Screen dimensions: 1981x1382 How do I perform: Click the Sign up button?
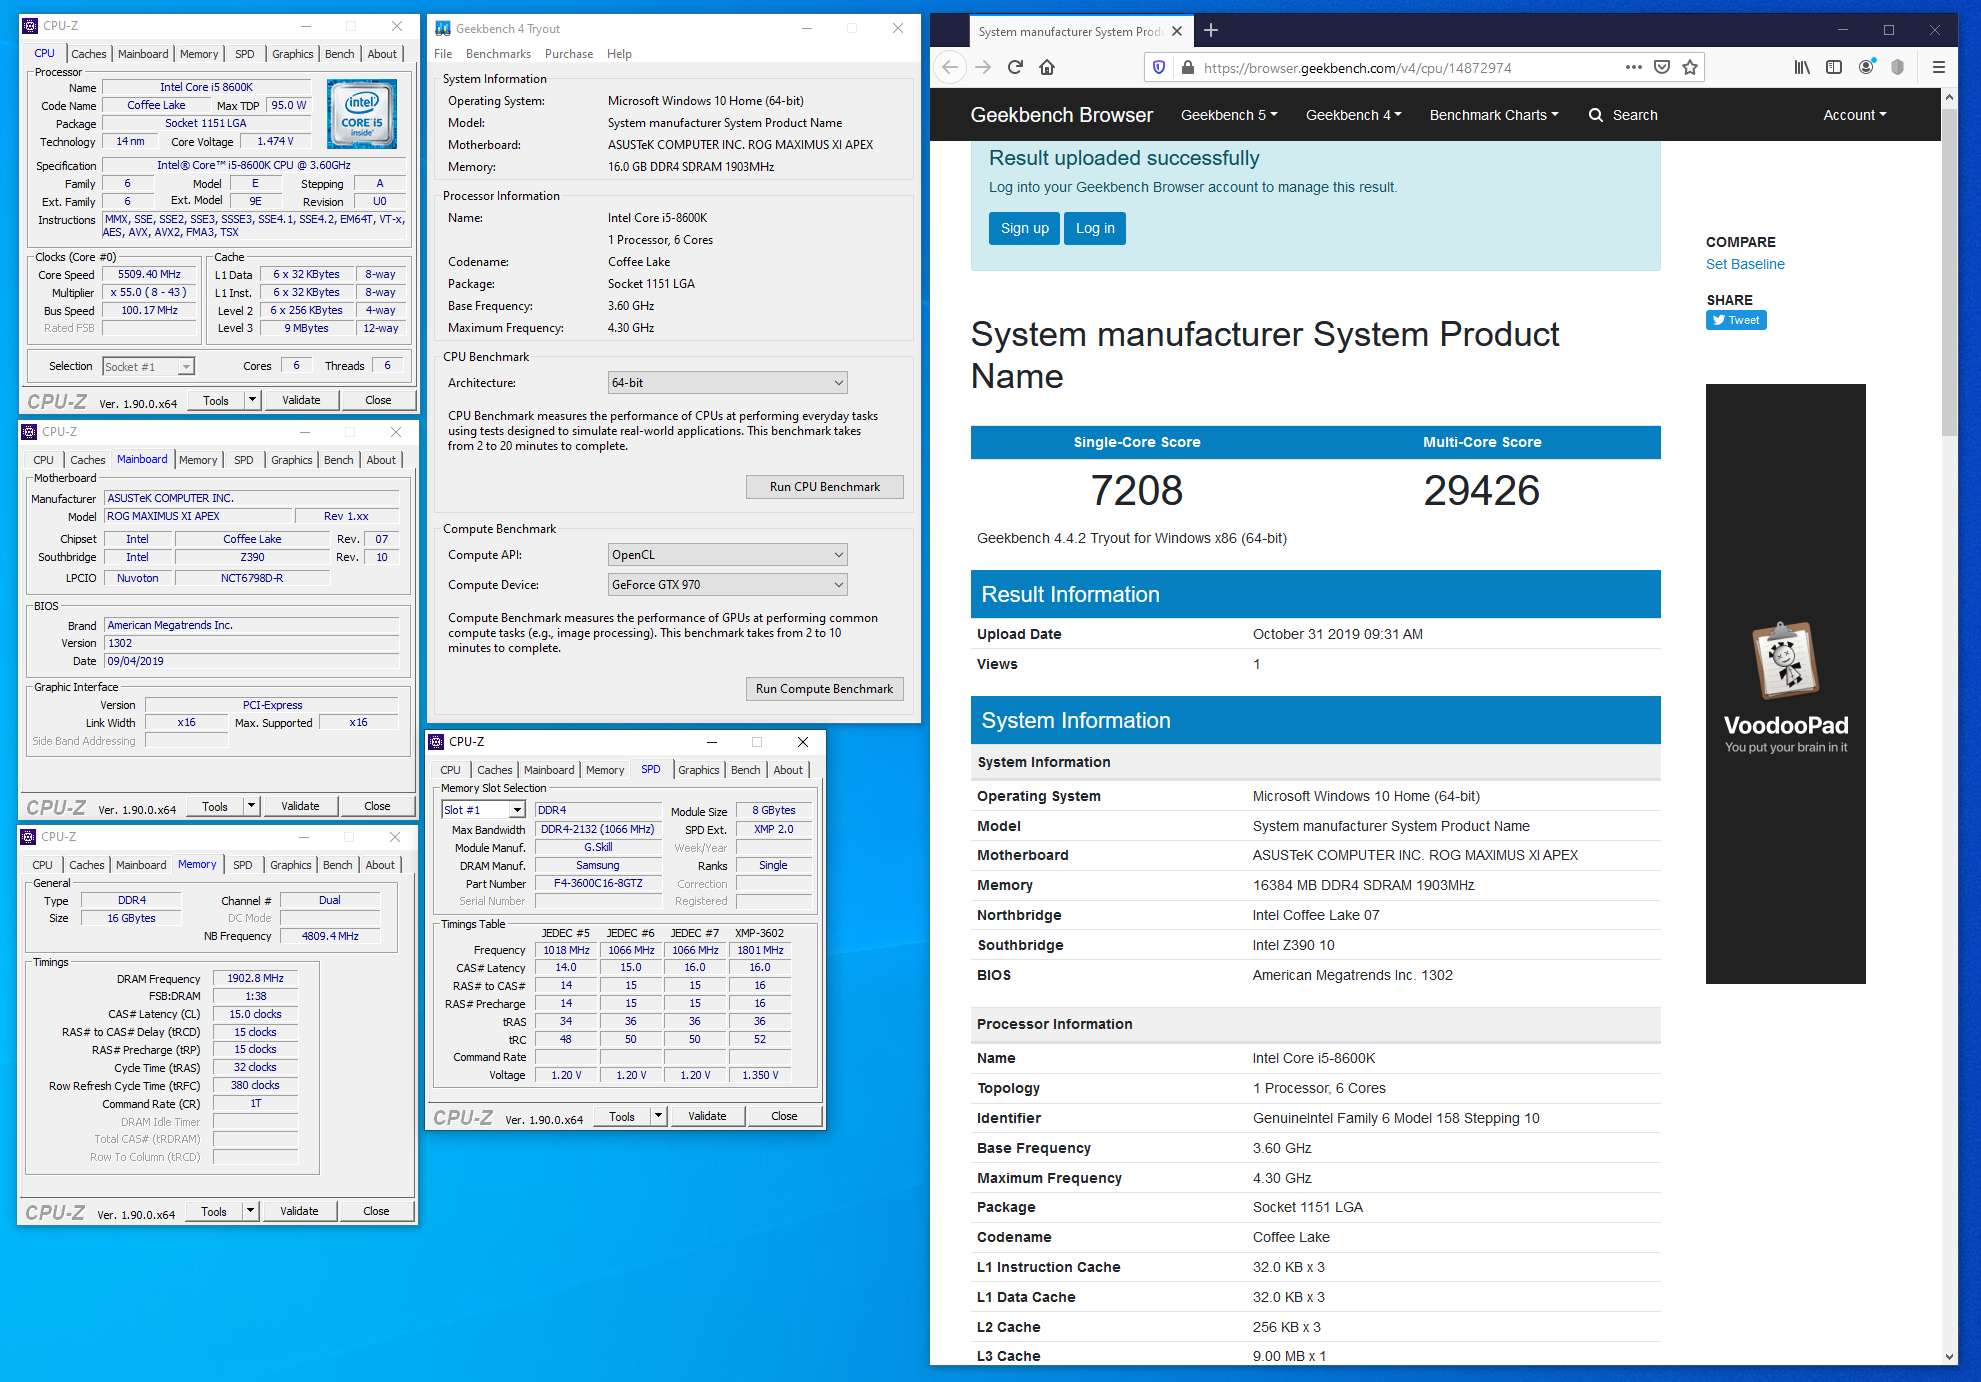click(x=1025, y=228)
